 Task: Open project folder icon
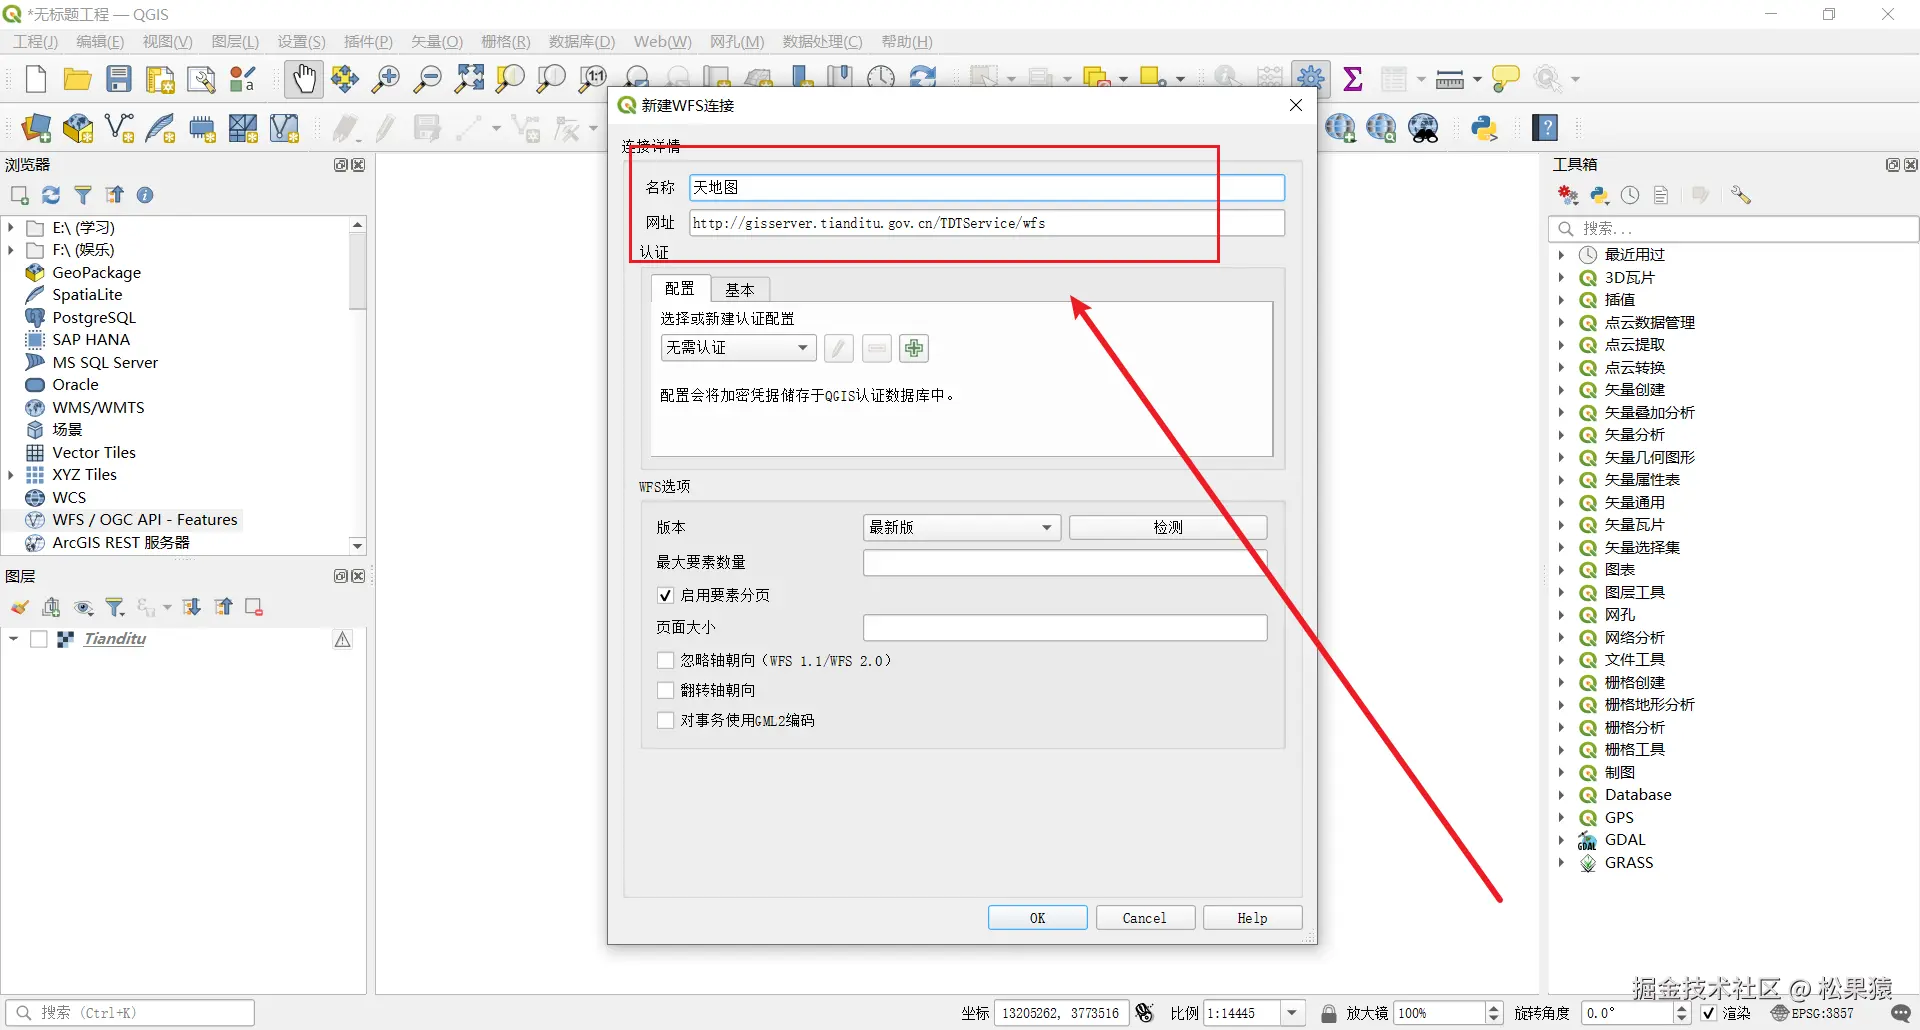point(77,79)
